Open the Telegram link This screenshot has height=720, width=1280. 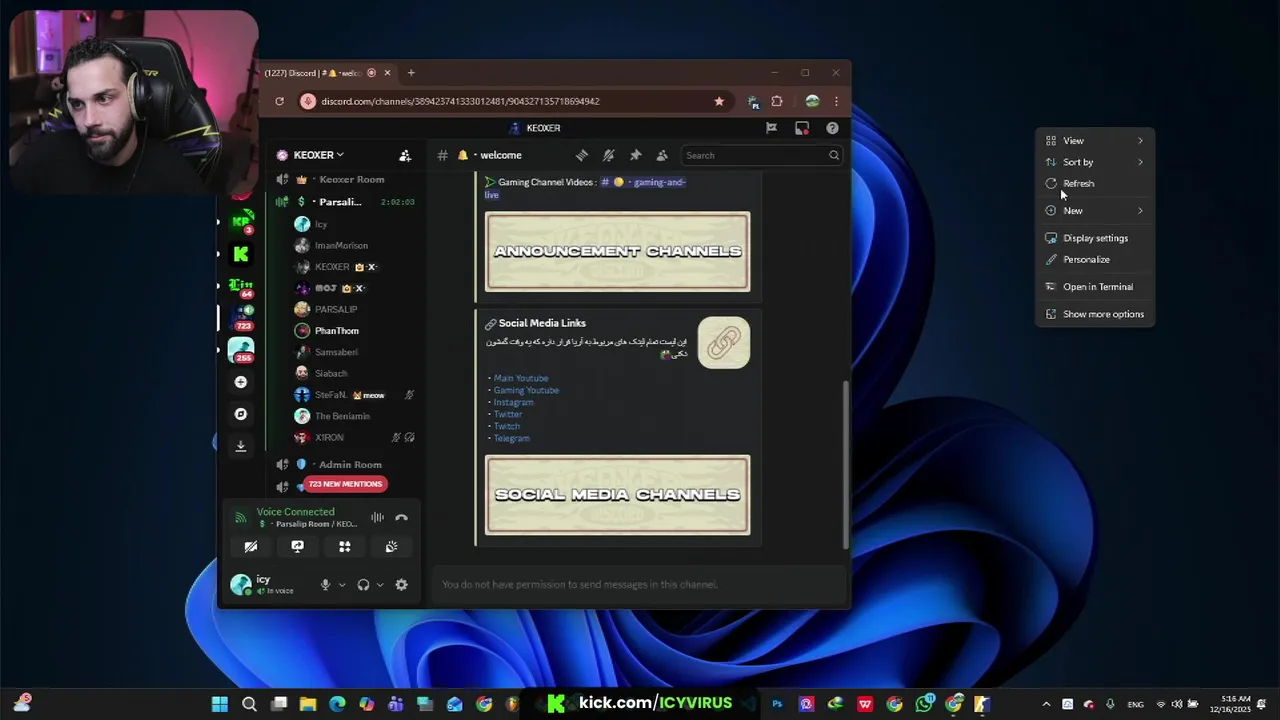(x=511, y=438)
